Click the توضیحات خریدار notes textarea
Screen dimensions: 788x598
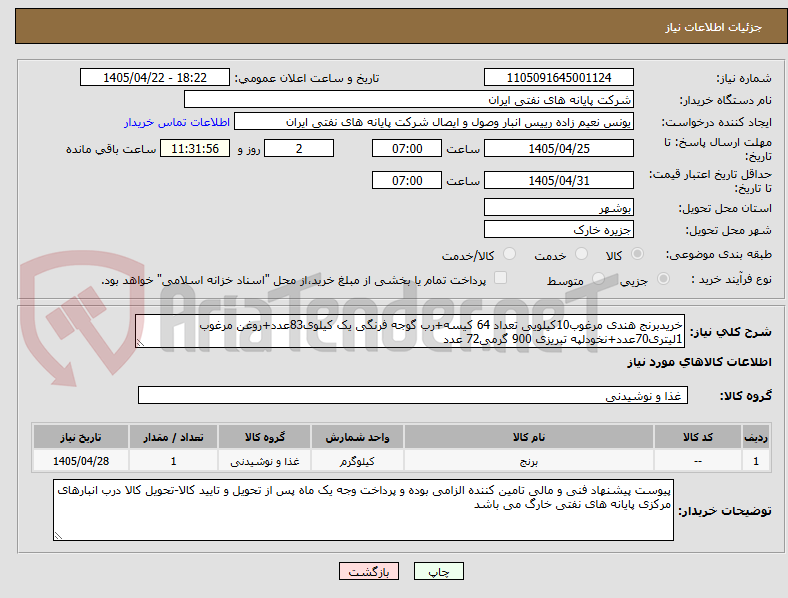pyautogui.click(x=363, y=510)
